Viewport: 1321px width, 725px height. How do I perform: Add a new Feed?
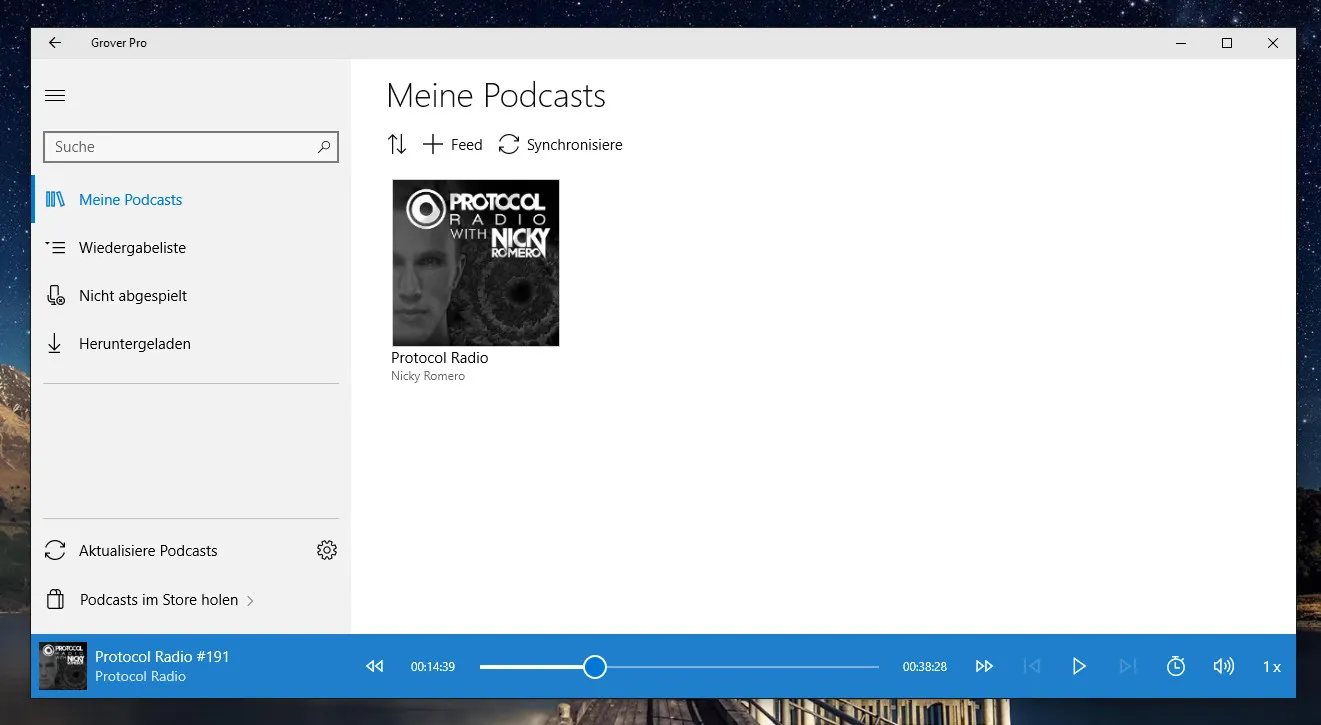pos(452,145)
